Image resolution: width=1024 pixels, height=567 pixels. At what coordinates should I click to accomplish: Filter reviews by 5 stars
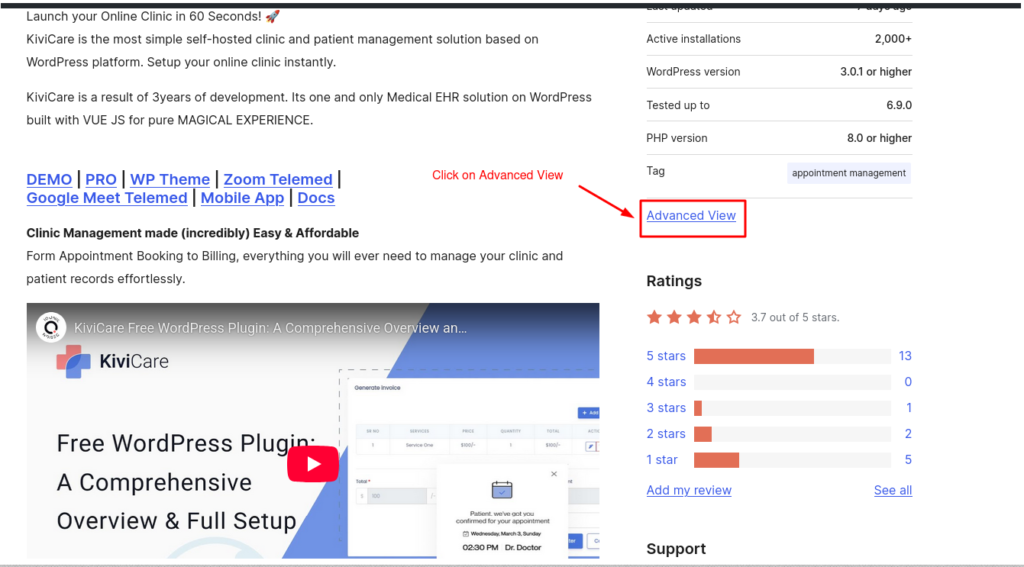point(666,356)
